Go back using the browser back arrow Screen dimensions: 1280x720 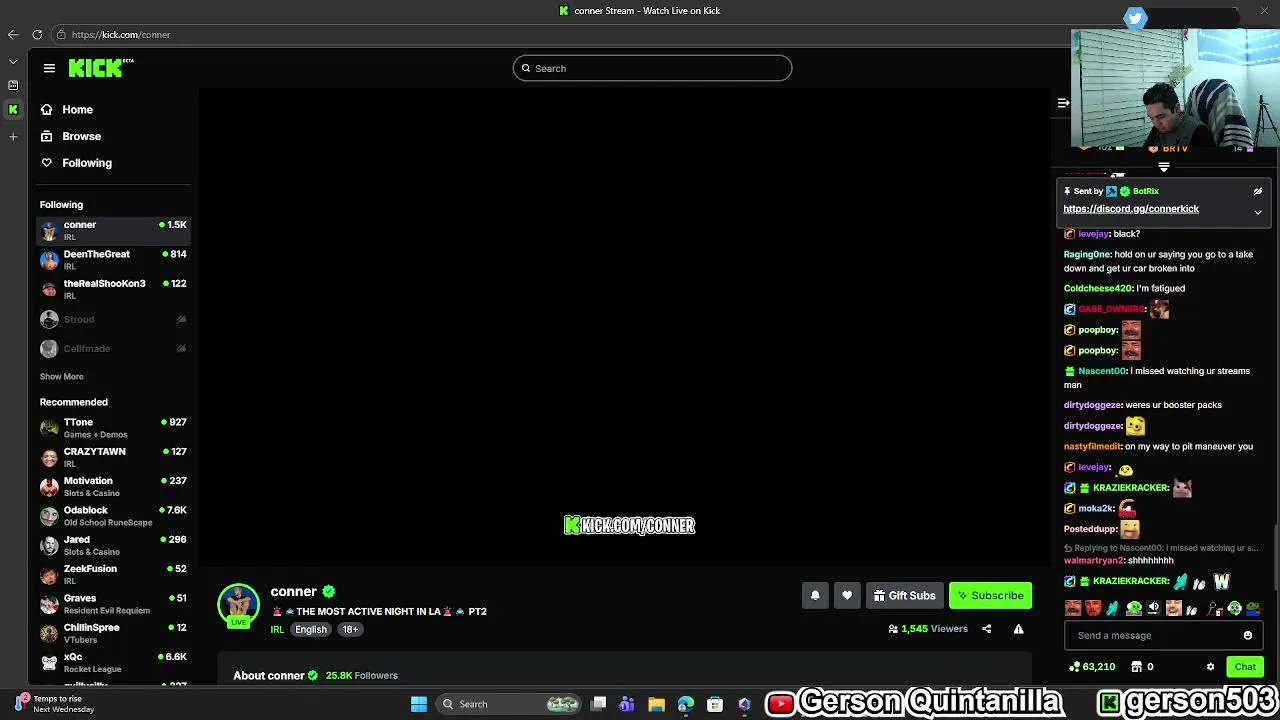pos(13,35)
